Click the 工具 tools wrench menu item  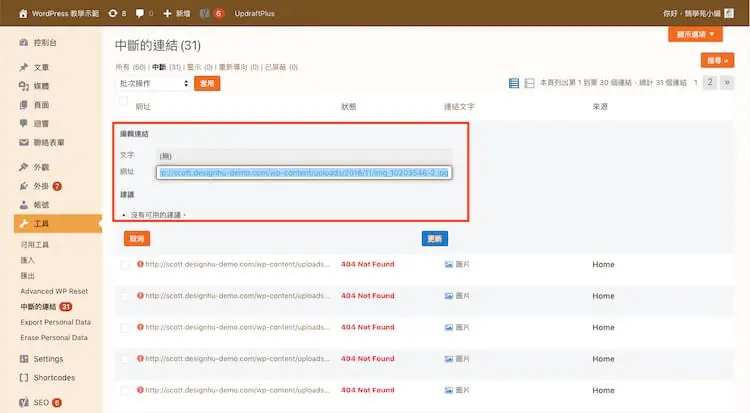tap(58, 223)
